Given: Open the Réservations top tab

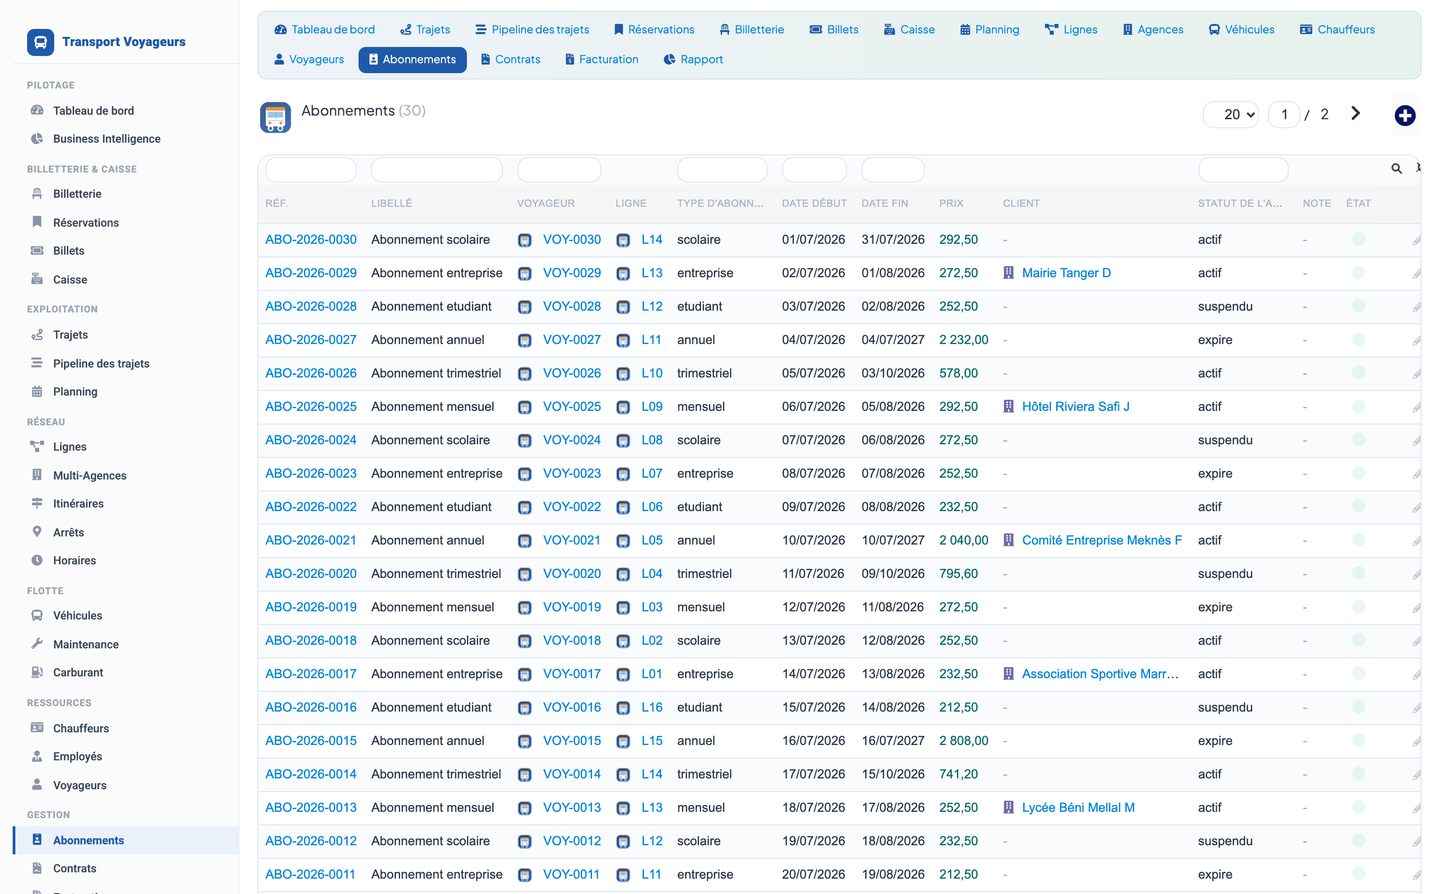Looking at the screenshot, I should pos(654,30).
